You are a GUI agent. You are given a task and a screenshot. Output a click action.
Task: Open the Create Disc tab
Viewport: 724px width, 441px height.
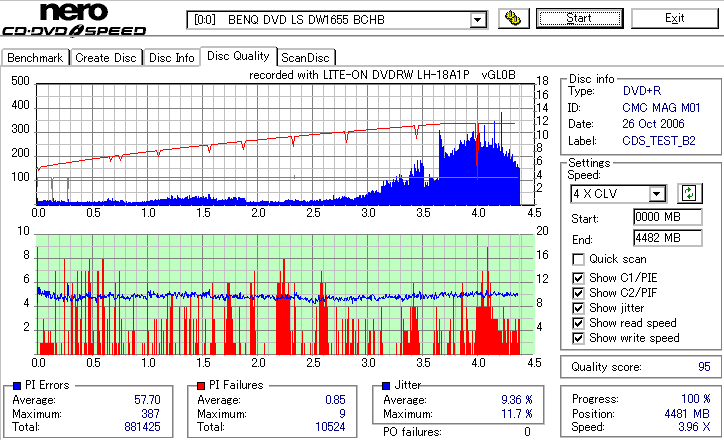tap(106, 58)
